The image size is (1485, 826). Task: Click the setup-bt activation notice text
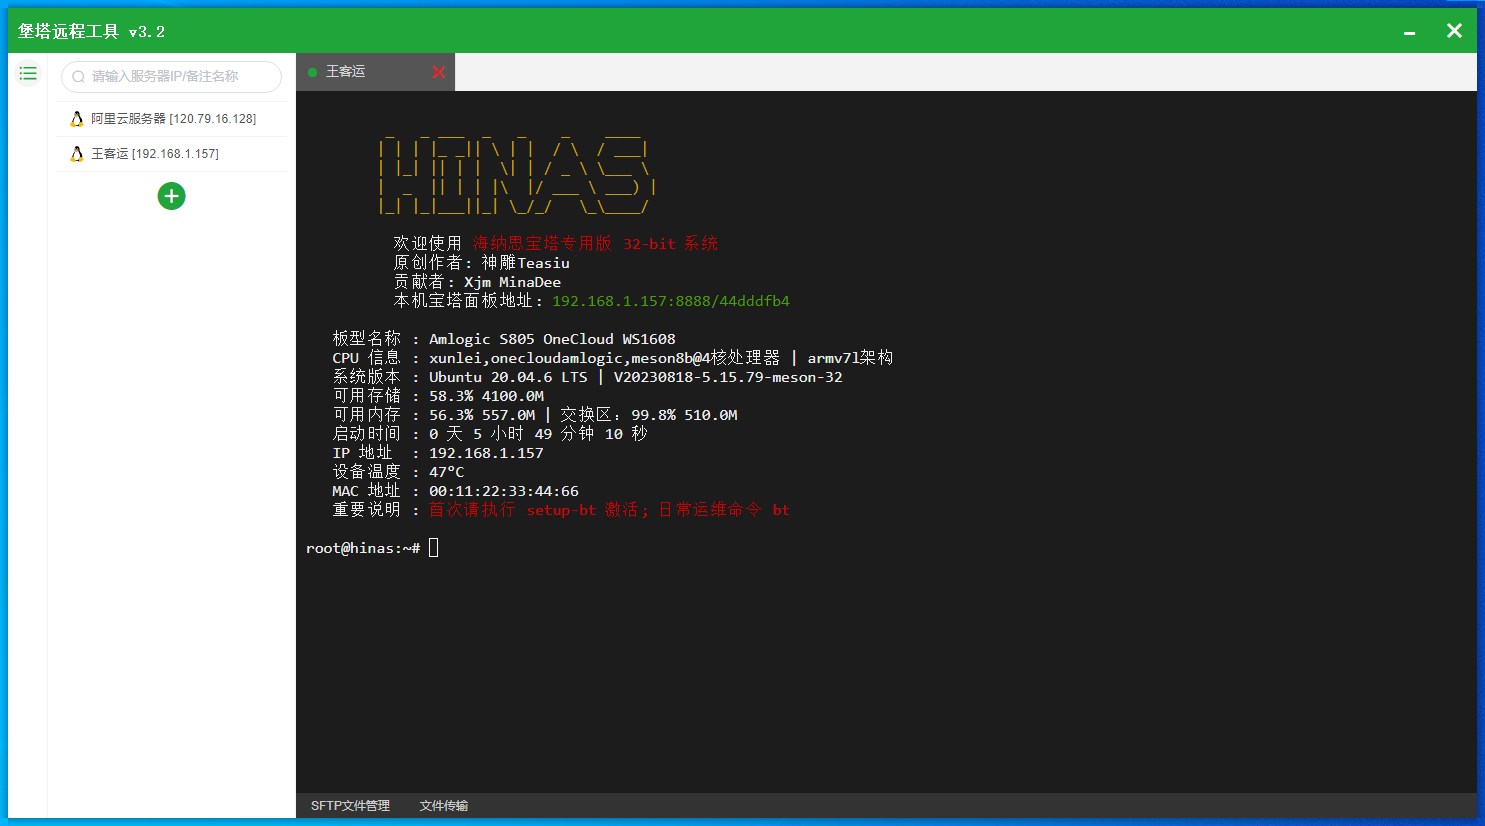point(609,510)
